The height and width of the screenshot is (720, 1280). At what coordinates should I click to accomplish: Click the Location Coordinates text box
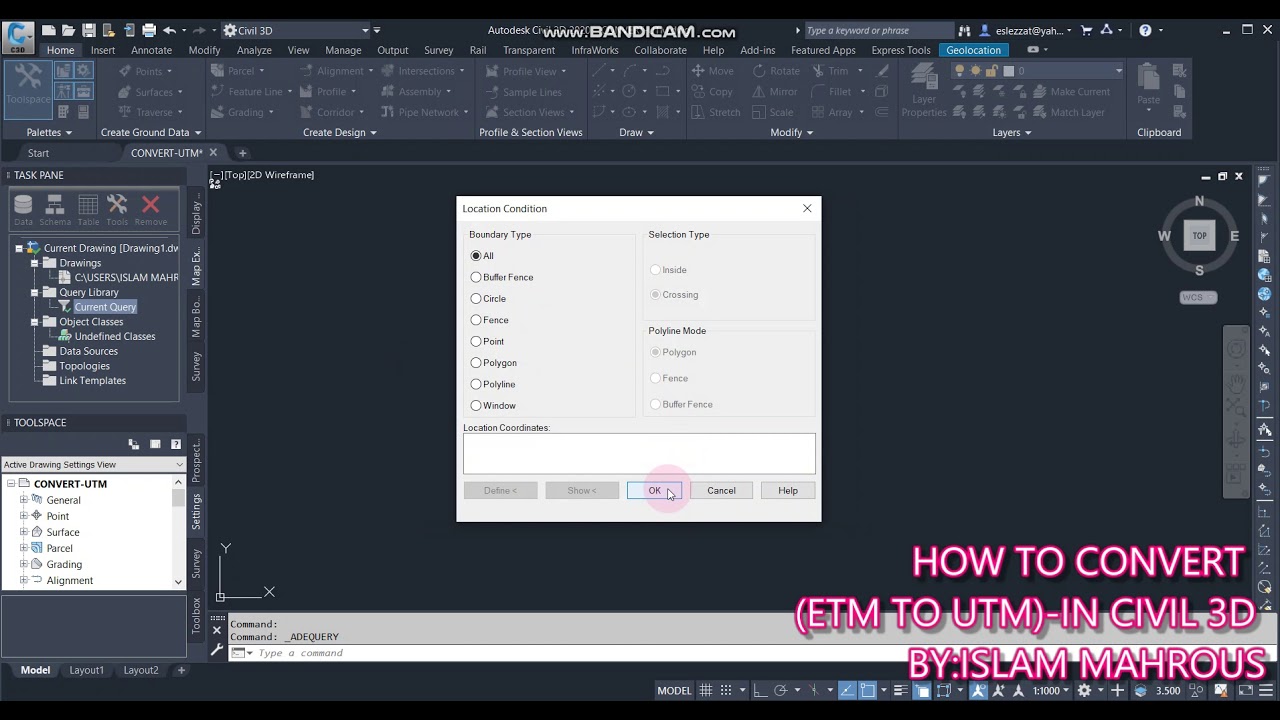[639, 454]
